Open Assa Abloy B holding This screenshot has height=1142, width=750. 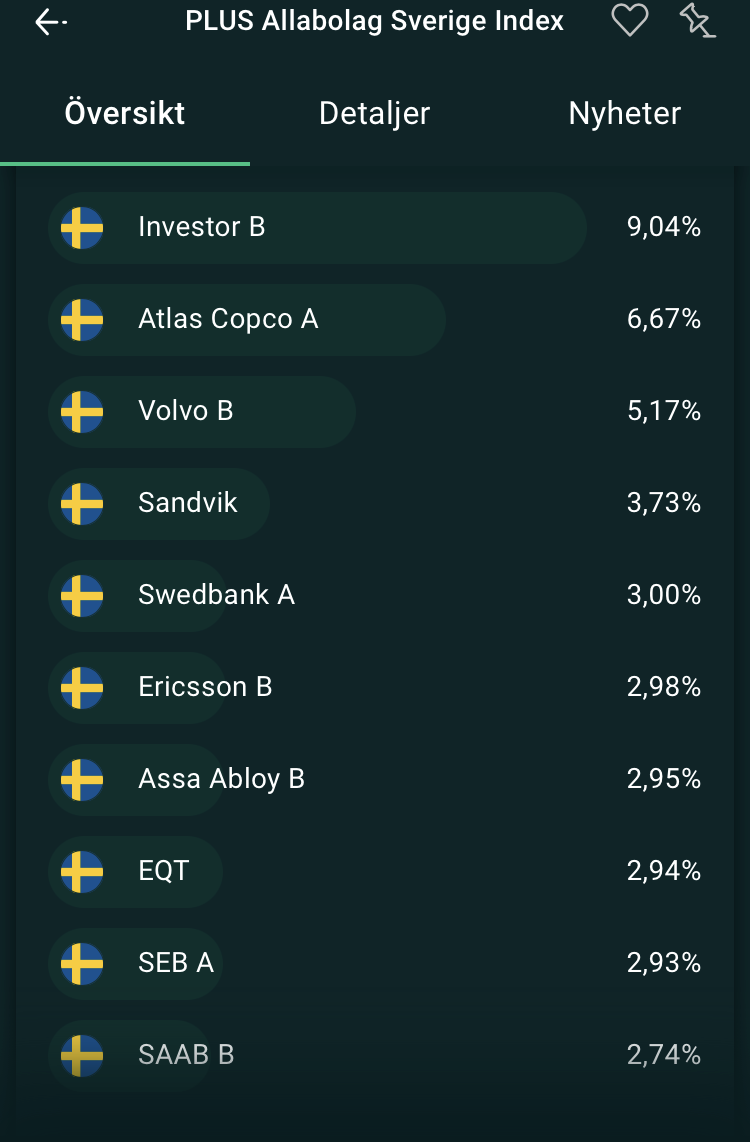(x=221, y=780)
